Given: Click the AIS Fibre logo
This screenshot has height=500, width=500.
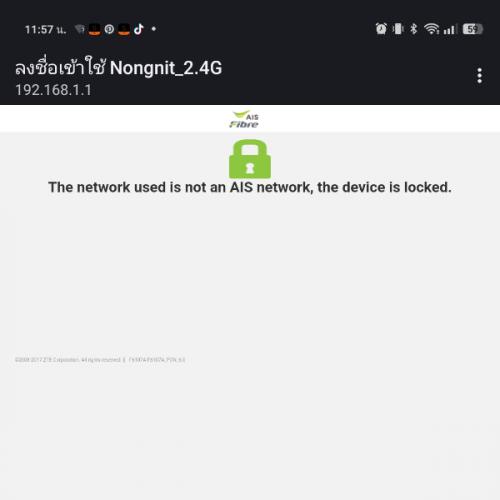Looking at the screenshot, I should [244, 119].
